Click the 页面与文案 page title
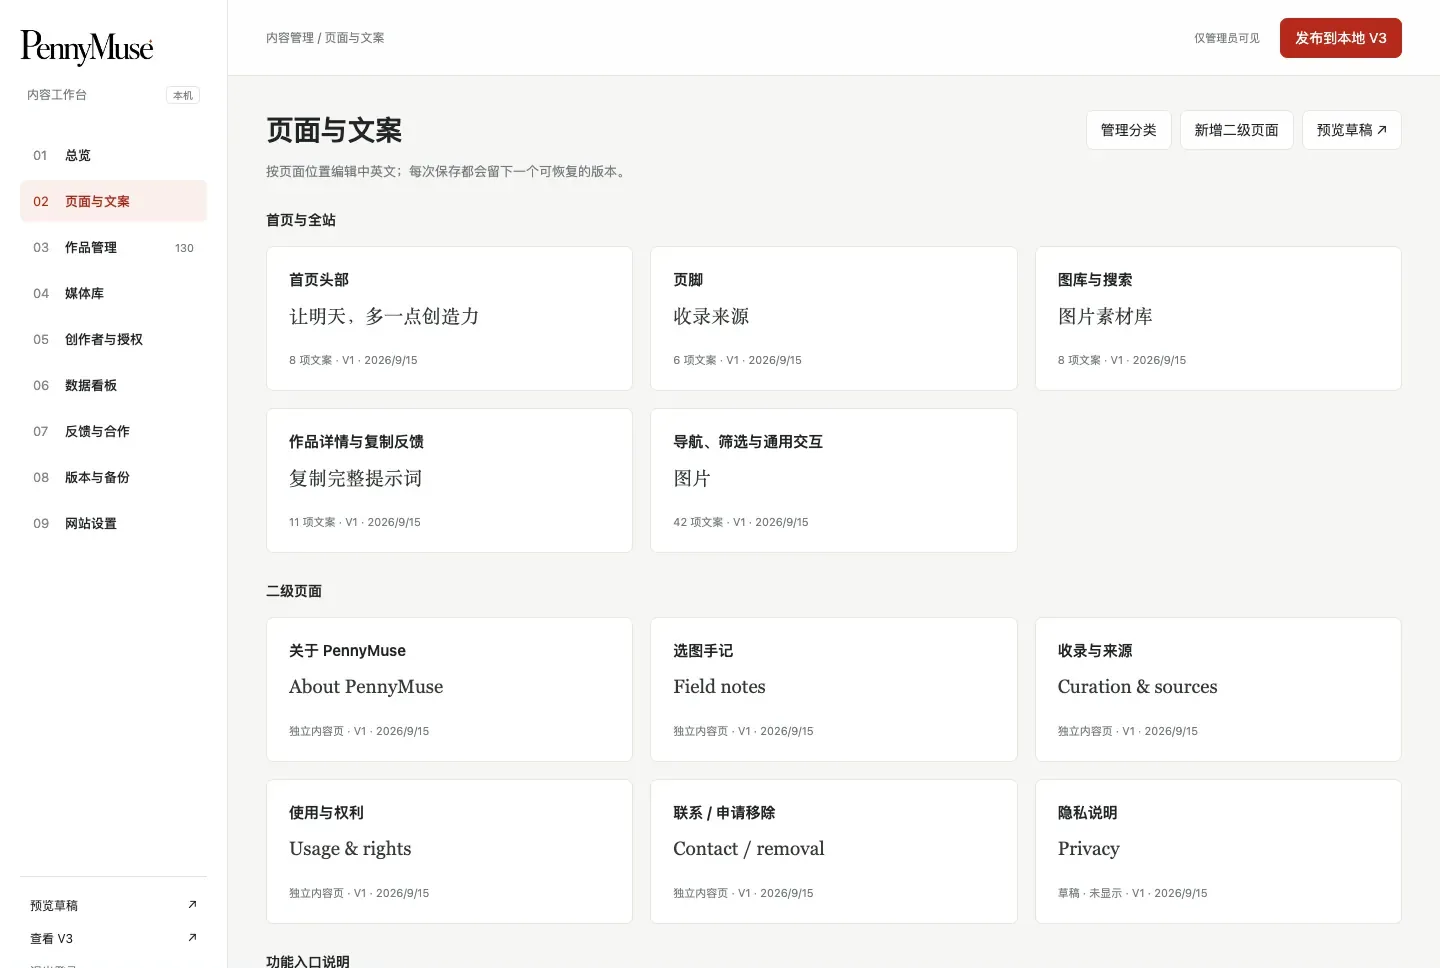Image resolution: width=1440 pixels, height=968 pixels. [334, 130]
